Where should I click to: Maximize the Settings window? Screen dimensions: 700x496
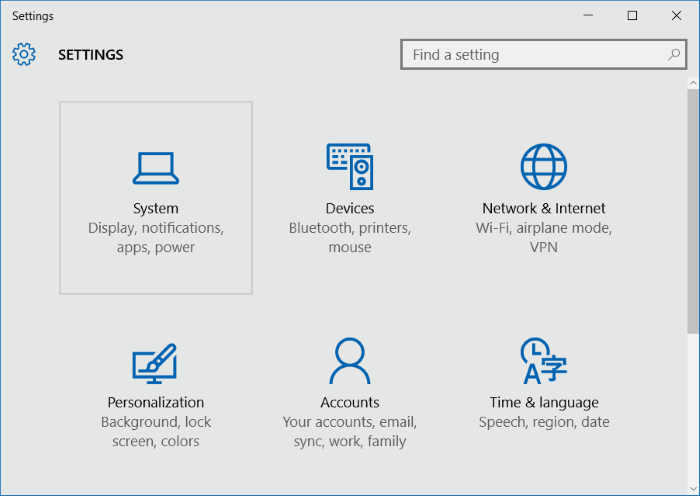[x=632, y=16]
